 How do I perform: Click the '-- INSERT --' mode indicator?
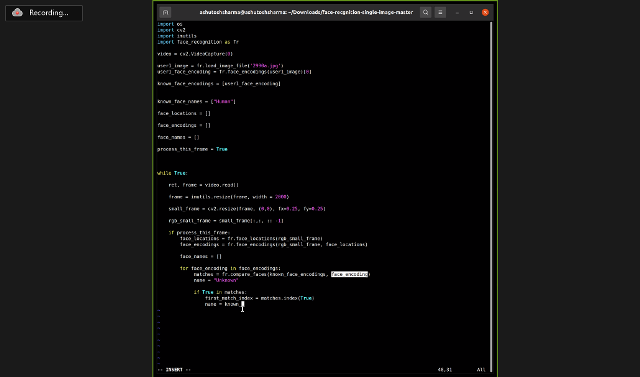coord(174,370)
